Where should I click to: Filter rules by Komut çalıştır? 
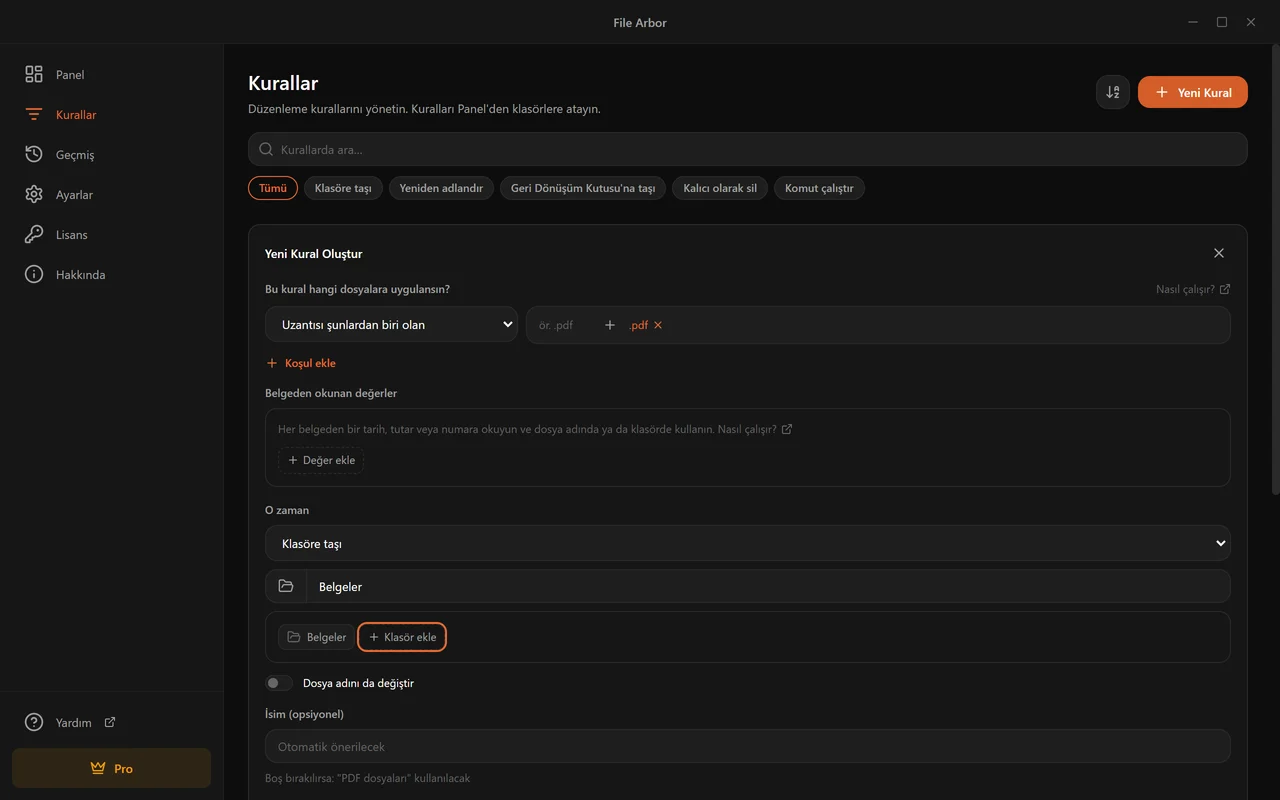tap(819, 188)
